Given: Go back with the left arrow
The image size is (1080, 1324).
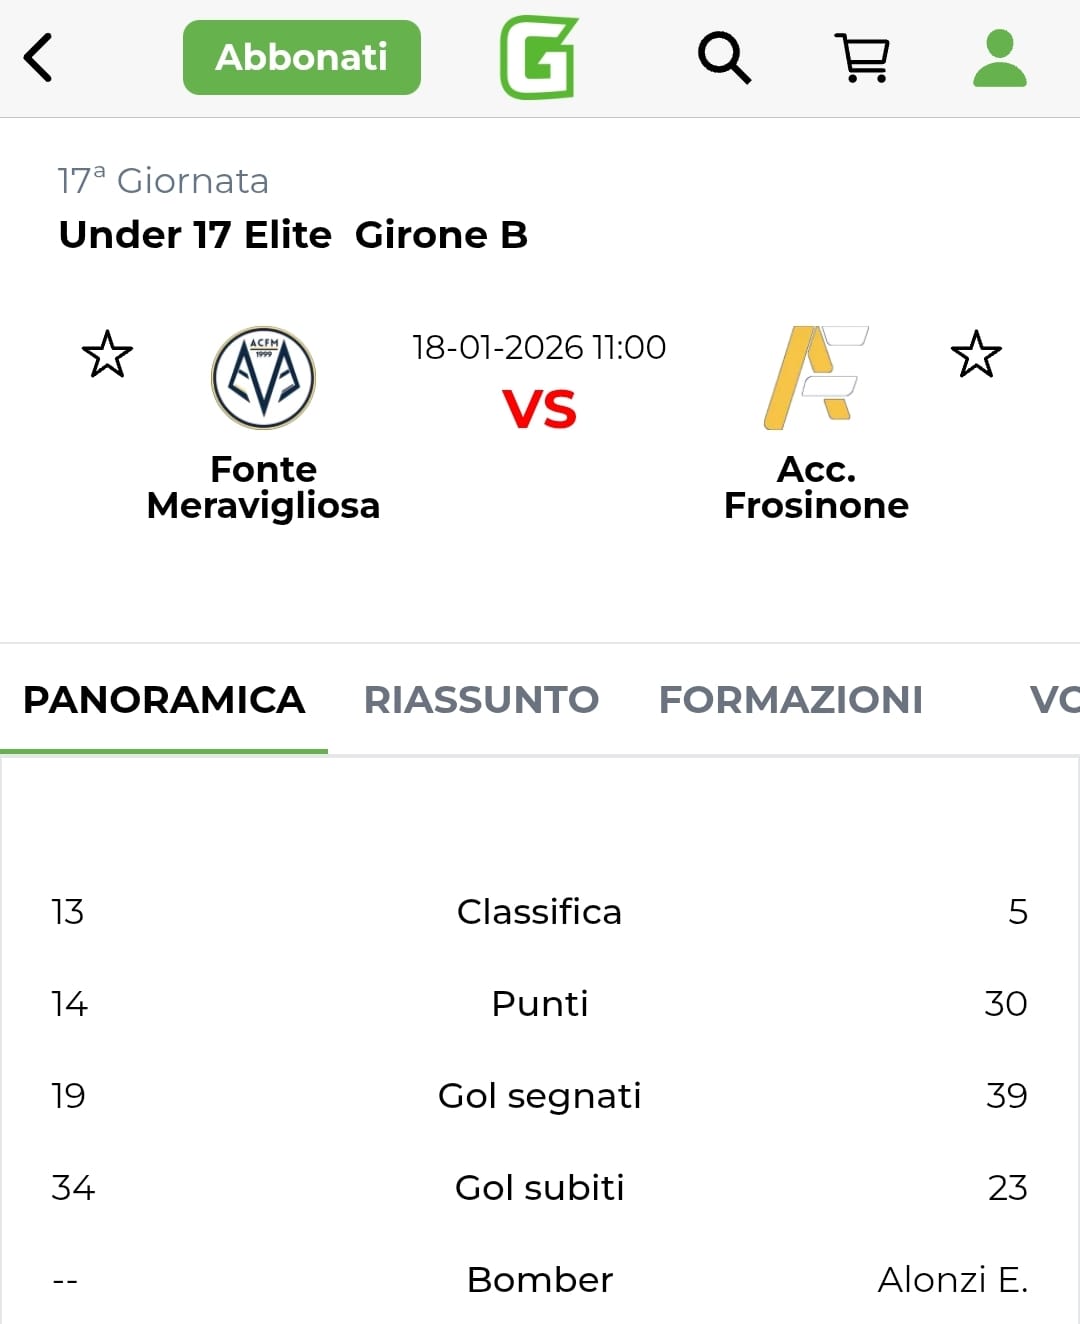Looking at the screenshot, I should coord(38,57).
